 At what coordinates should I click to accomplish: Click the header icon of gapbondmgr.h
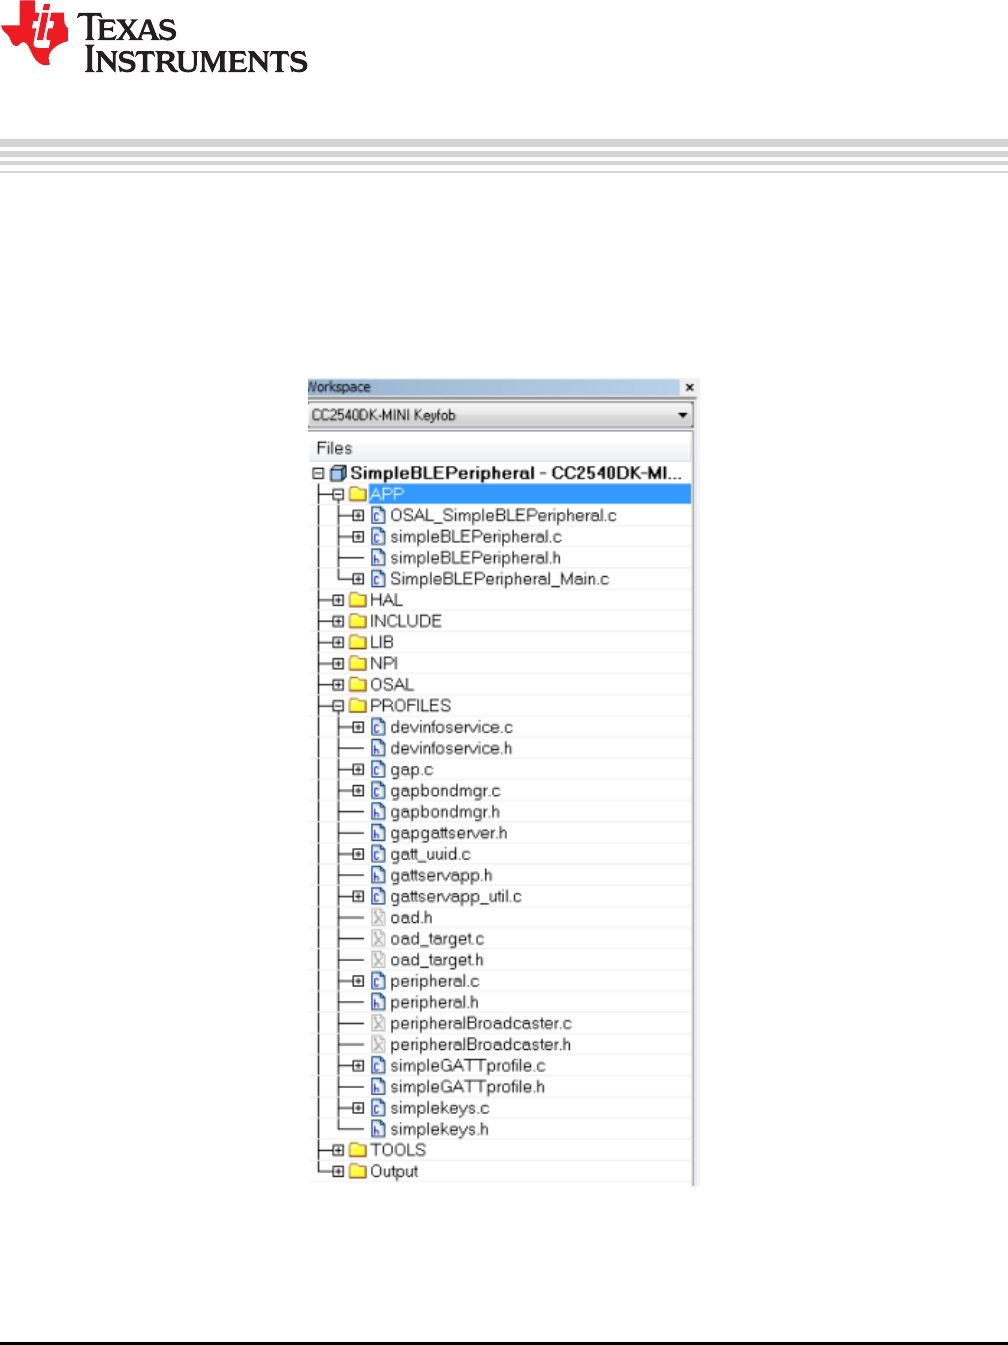(x=378, y=812)
